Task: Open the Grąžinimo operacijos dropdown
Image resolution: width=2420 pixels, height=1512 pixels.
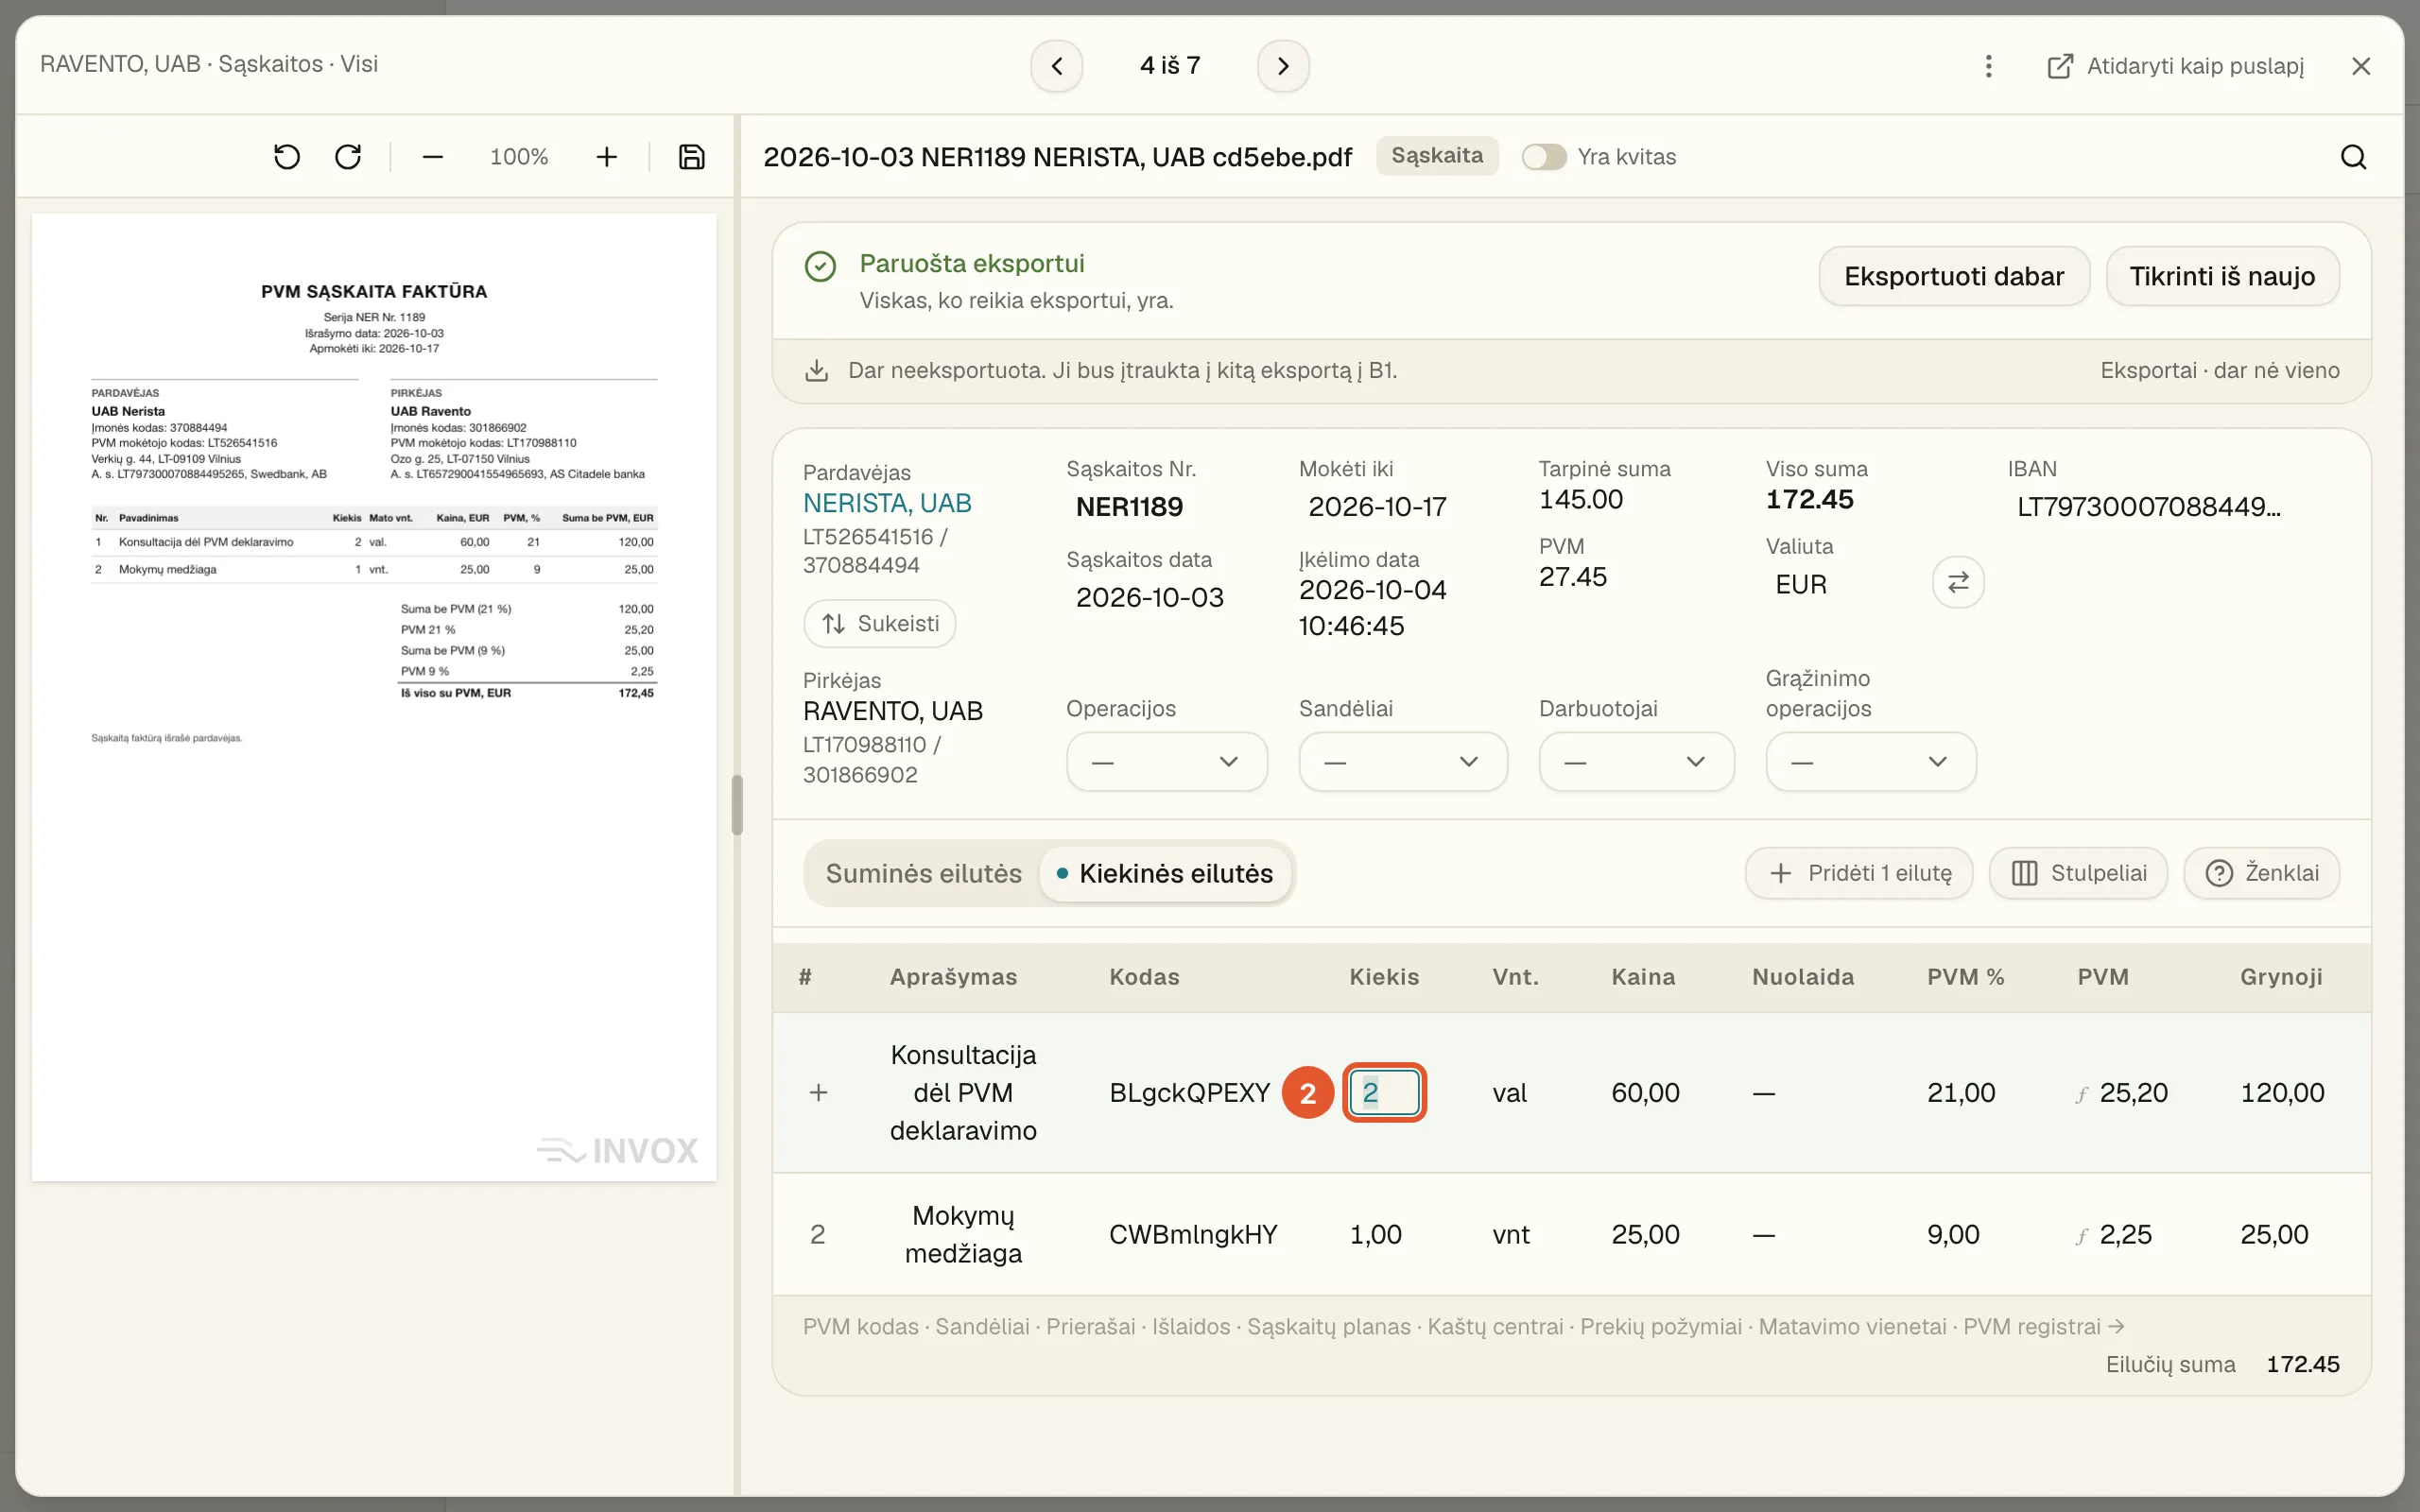Action: pos(1870,762)
